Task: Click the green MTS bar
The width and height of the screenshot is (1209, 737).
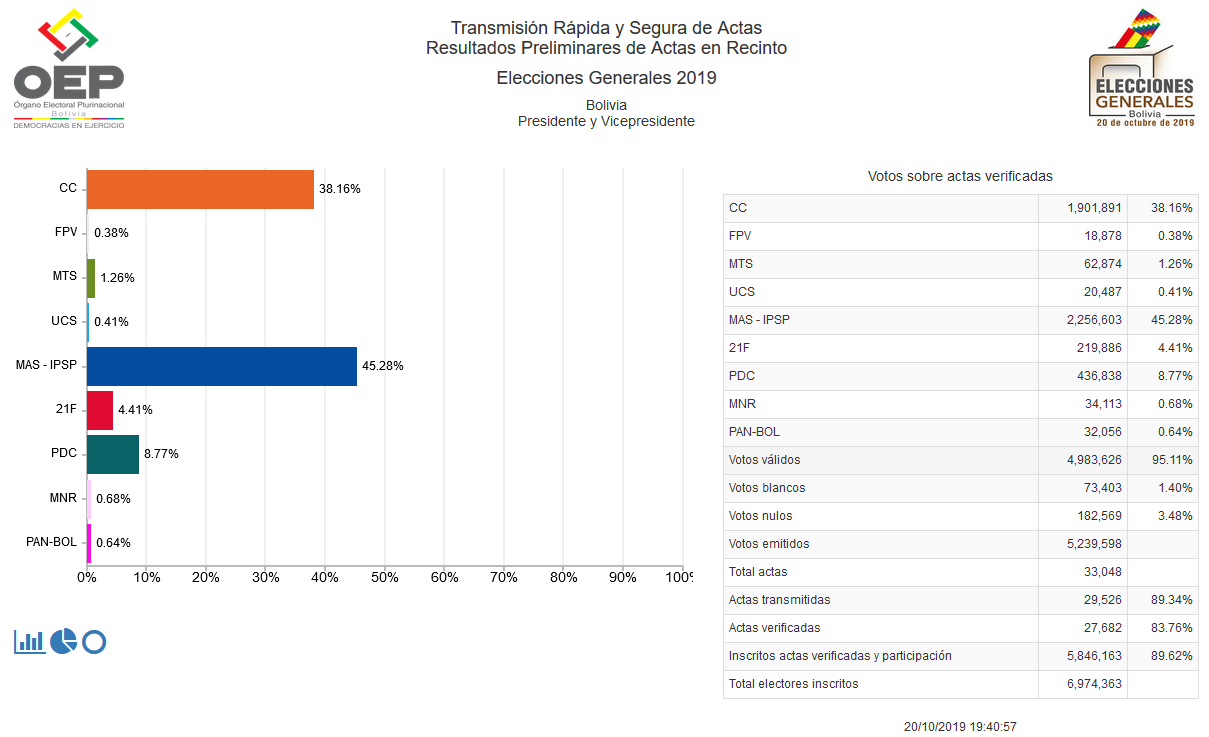Action: (91, 278)
